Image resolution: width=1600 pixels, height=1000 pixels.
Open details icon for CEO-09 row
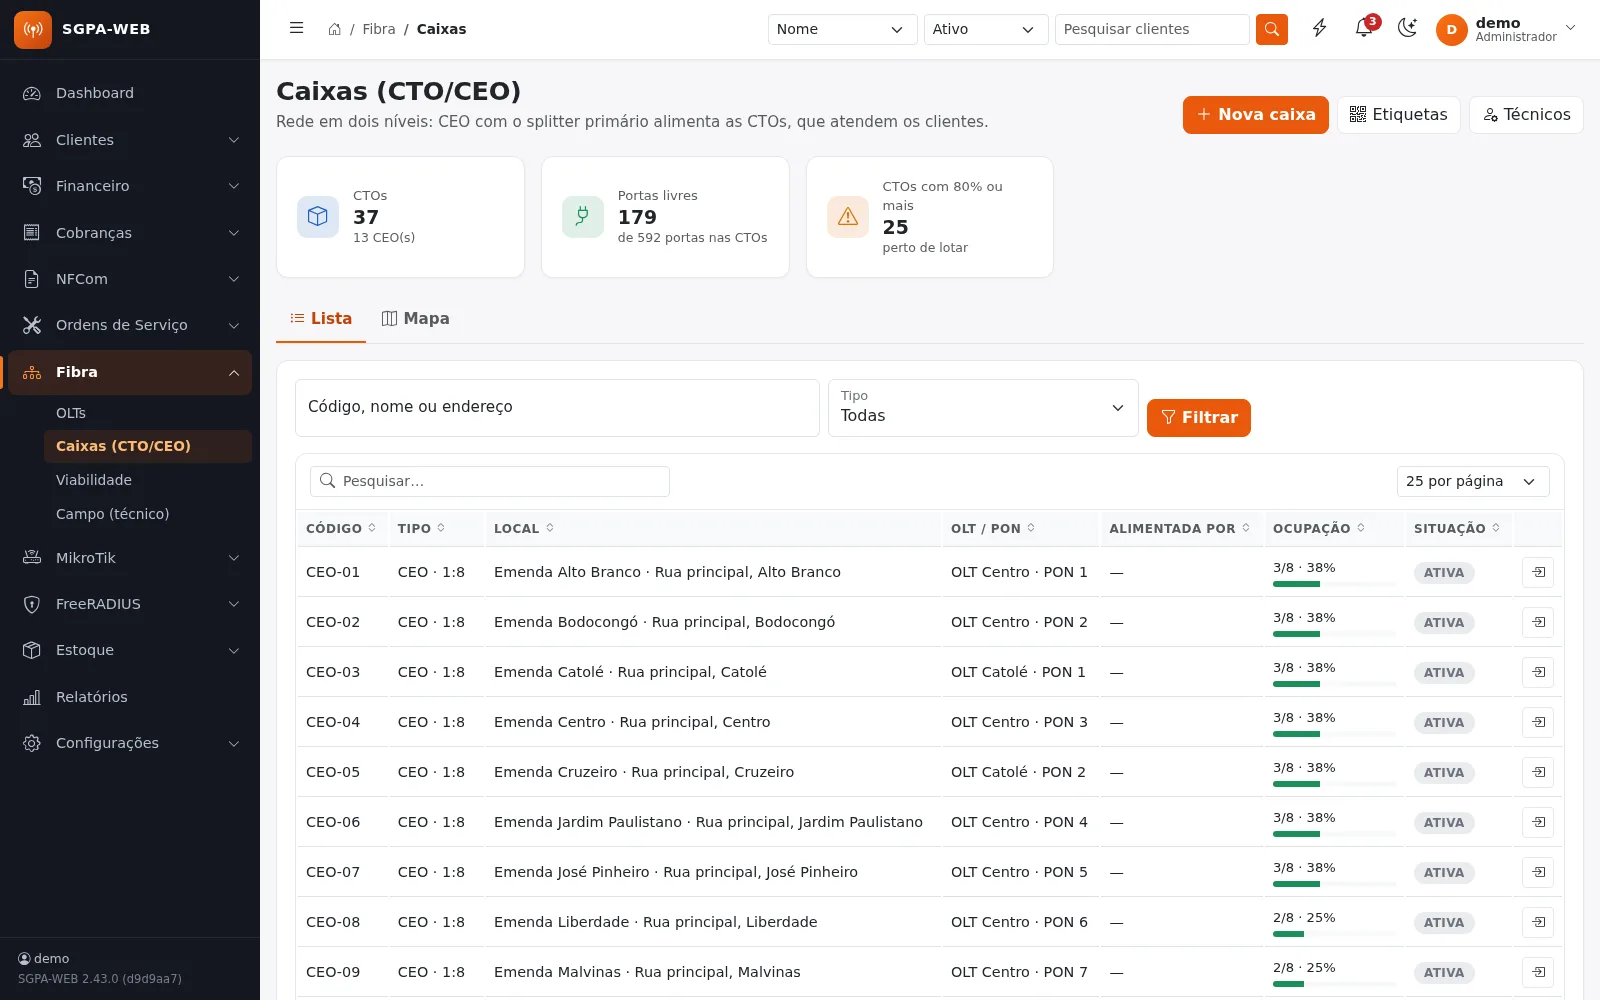pyautogui.click(x=1538, y=972)
